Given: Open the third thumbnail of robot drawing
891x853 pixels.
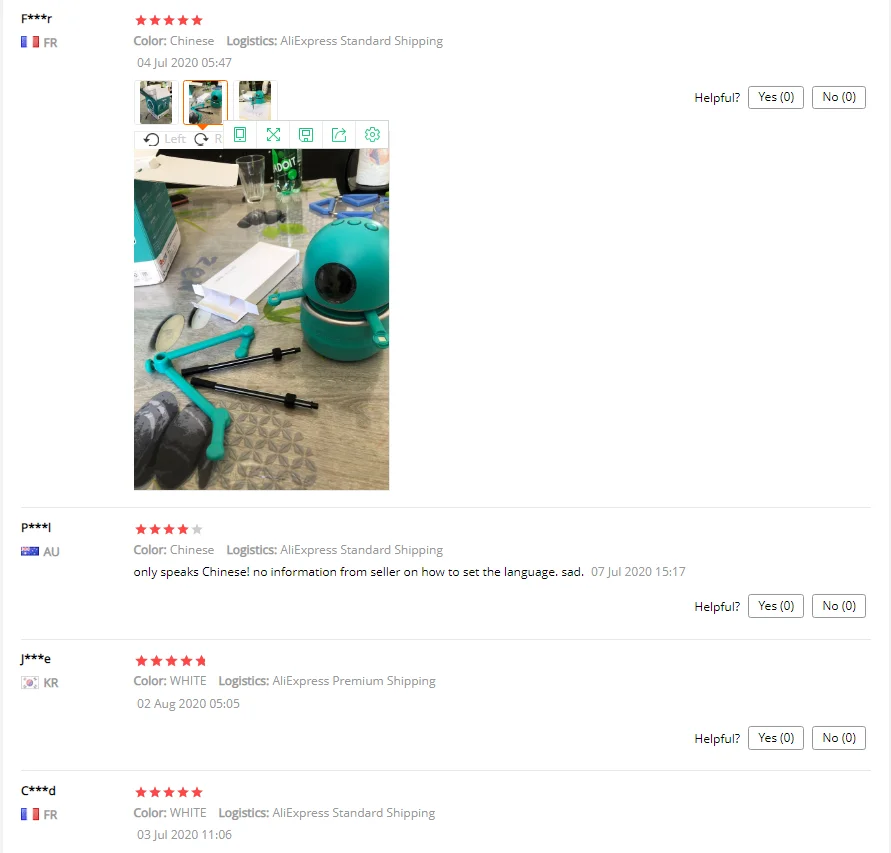Looking at the screenshot, I should tap(255, 101).
